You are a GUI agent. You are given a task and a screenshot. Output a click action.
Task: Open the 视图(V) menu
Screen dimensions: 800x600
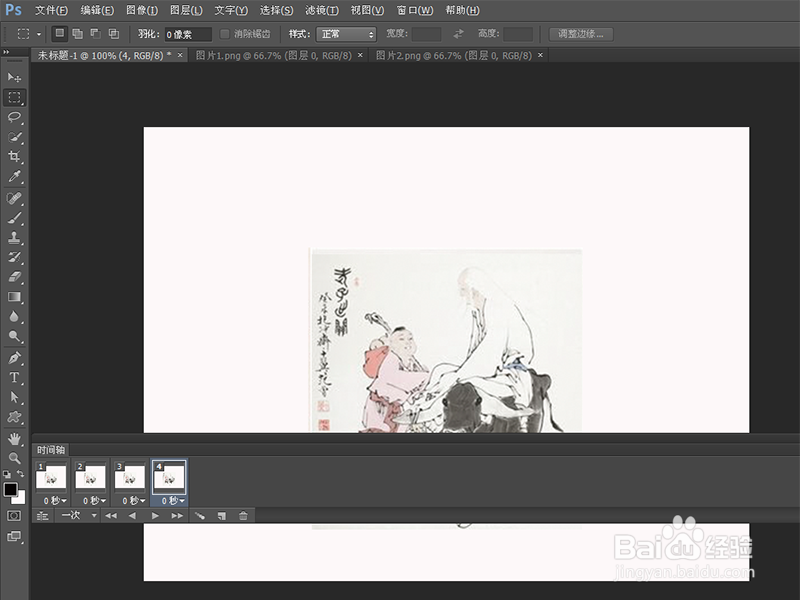coord(367,10)
